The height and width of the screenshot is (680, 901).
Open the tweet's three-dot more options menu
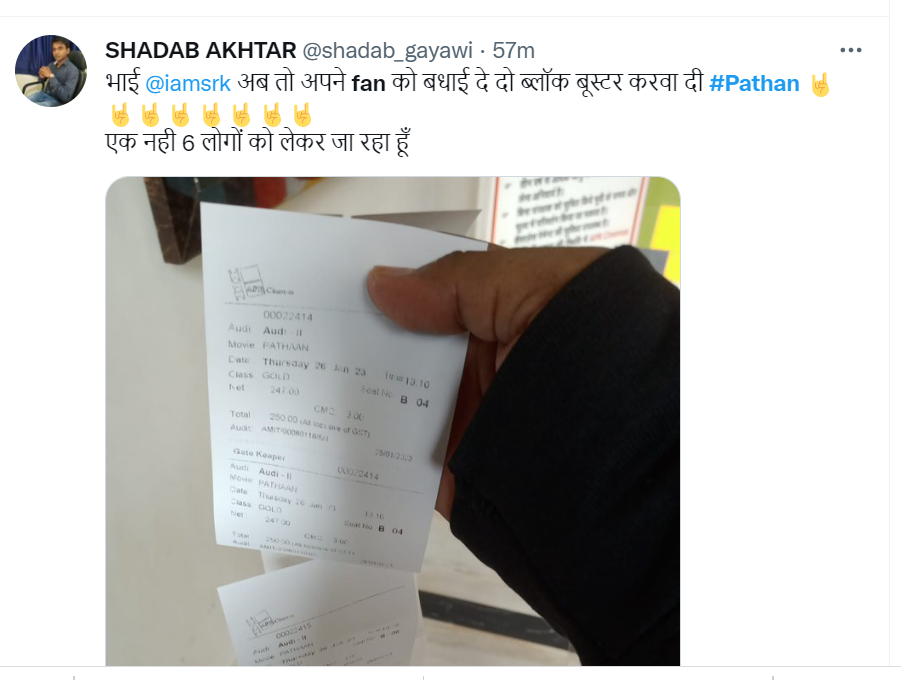[x=850, y=51]
